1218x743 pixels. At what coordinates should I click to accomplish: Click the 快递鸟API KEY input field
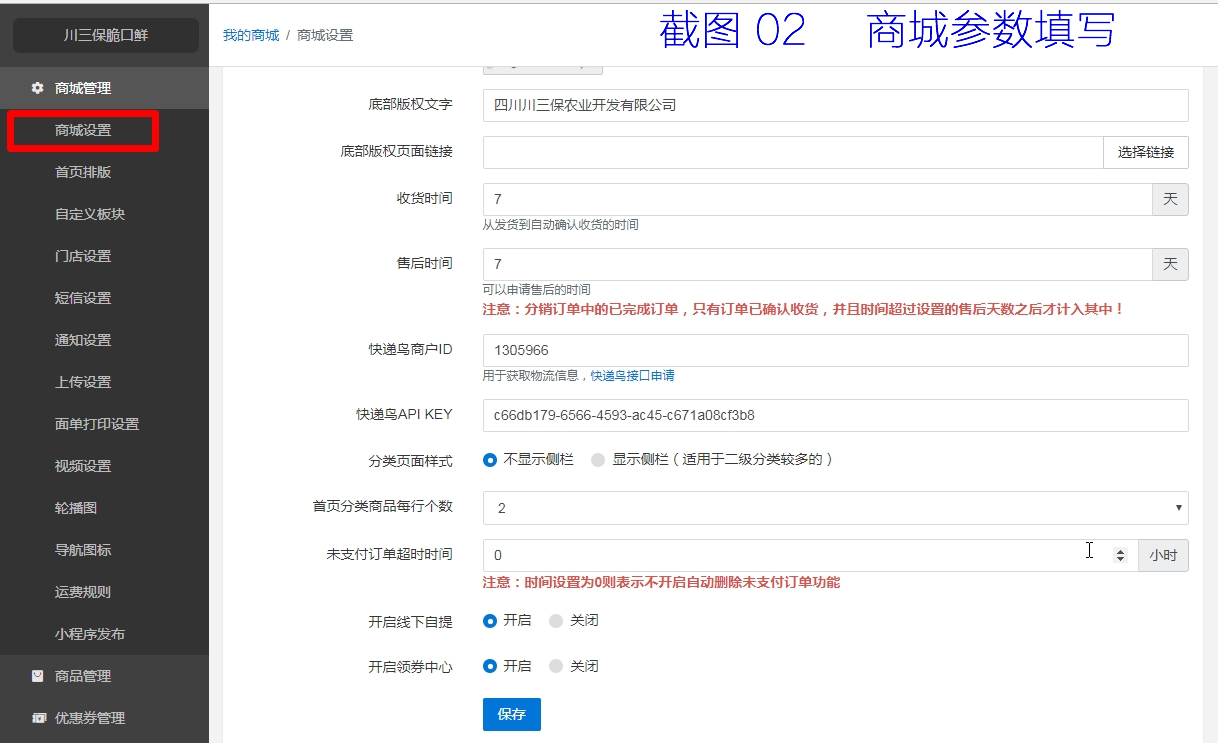[835, 415]
